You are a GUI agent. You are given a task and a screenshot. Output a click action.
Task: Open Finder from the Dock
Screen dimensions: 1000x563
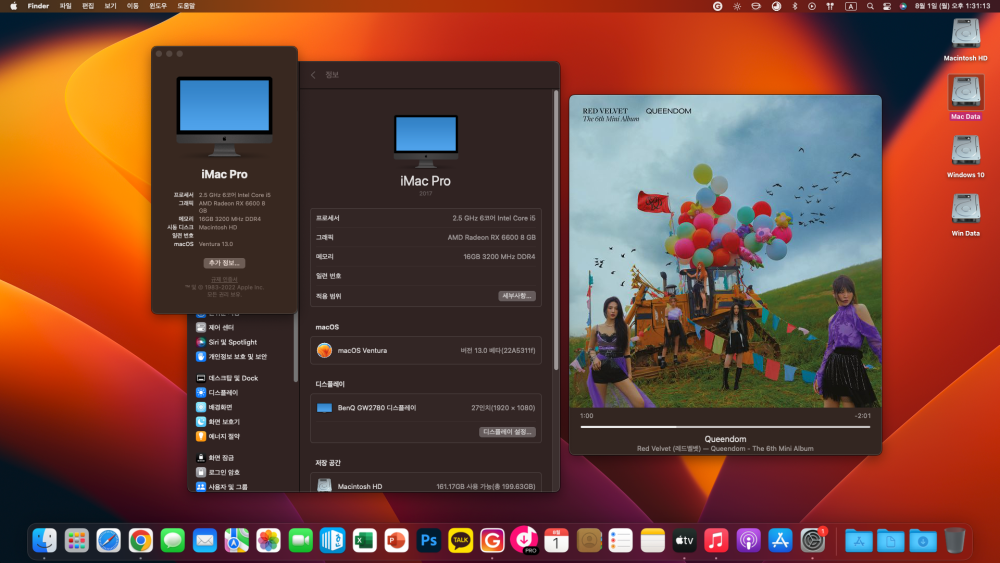click(x=45, y=541)
